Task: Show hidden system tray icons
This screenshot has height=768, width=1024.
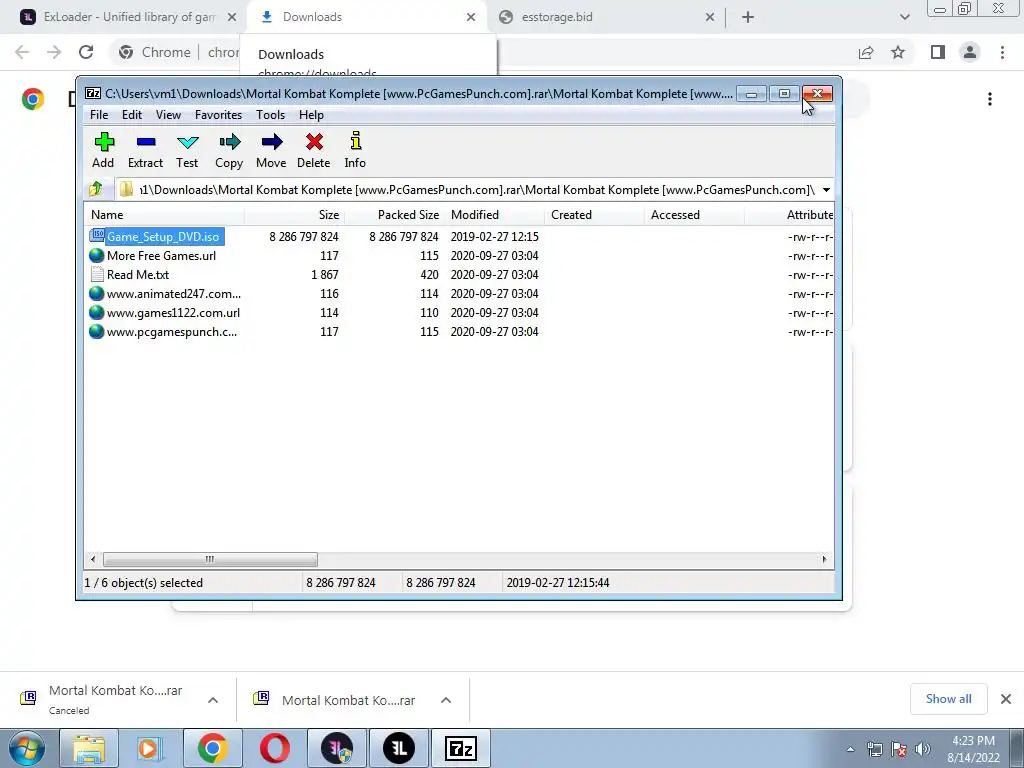Action: 850,749
